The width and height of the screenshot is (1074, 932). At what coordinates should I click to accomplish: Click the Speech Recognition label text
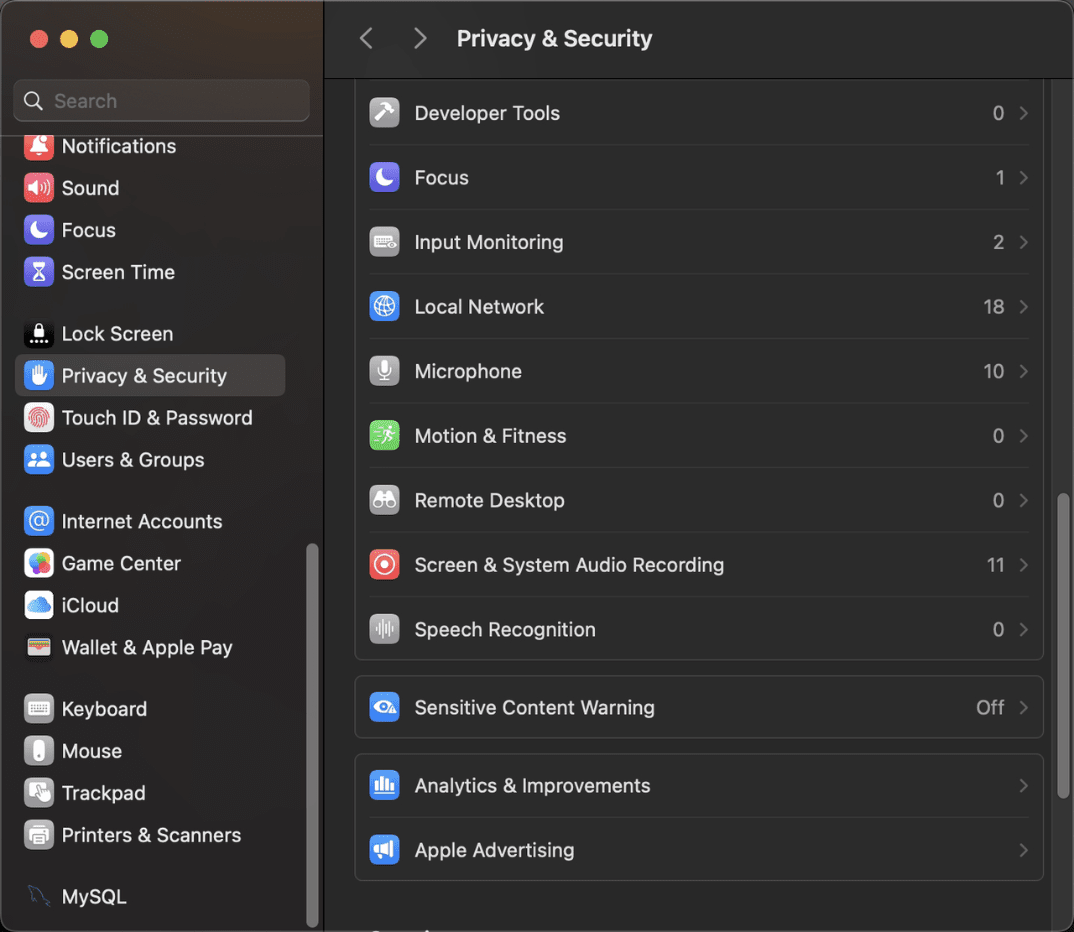point(505,629)
